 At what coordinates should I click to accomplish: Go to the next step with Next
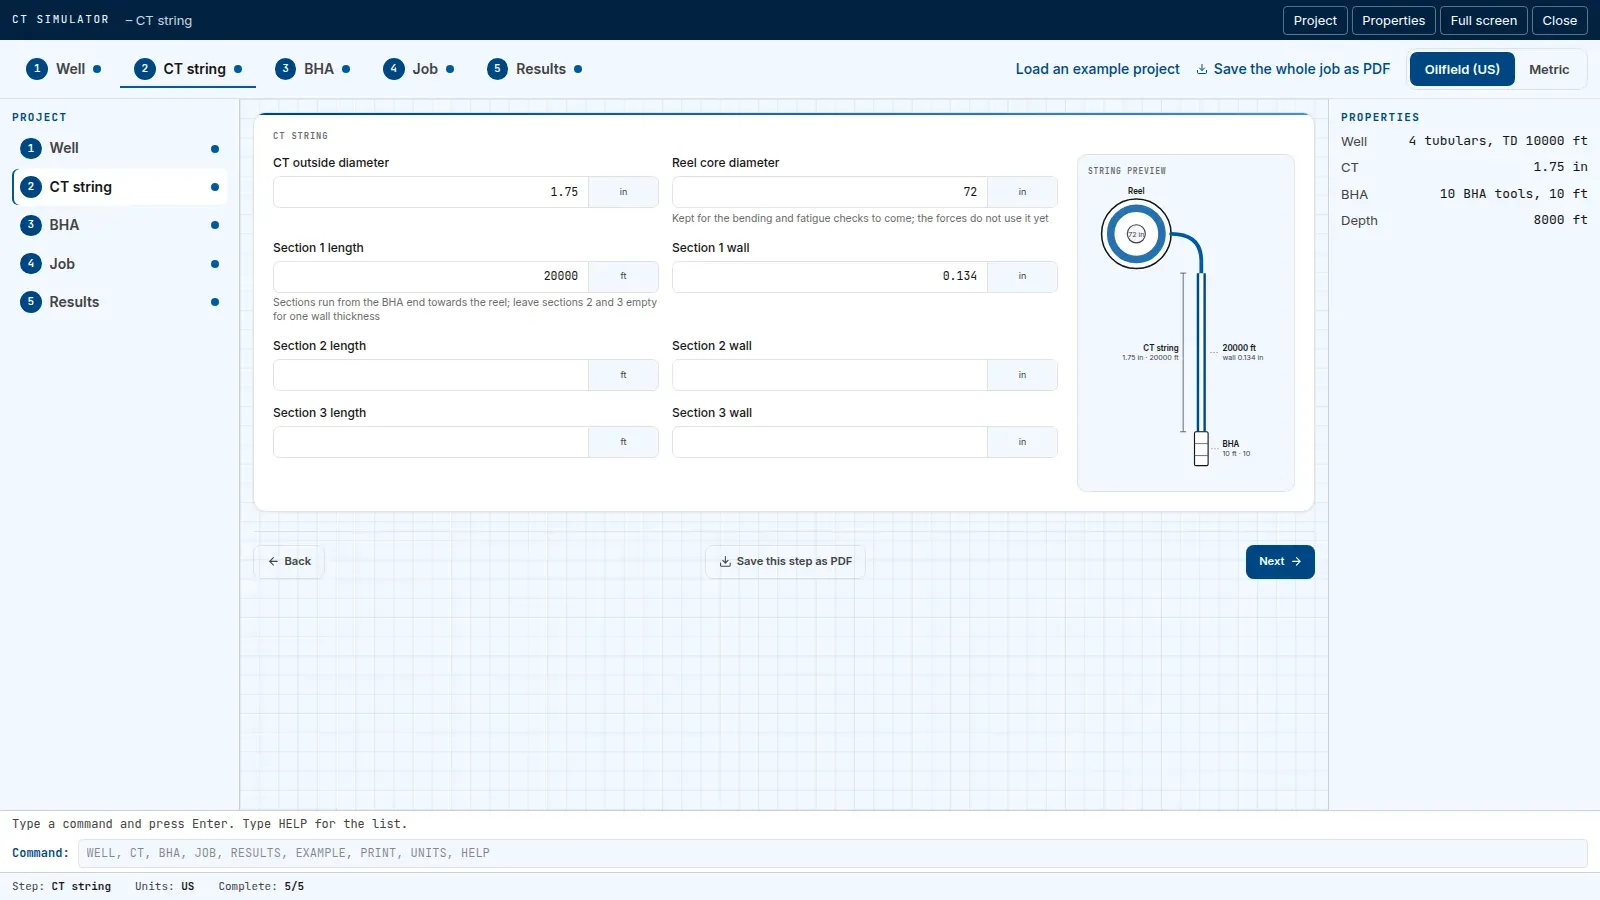pyautogui.click(x=1280, y=562)
